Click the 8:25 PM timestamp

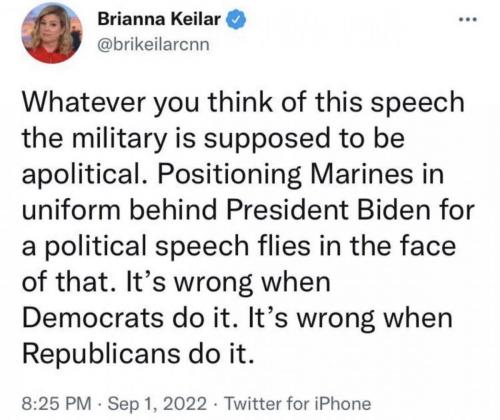56,404
